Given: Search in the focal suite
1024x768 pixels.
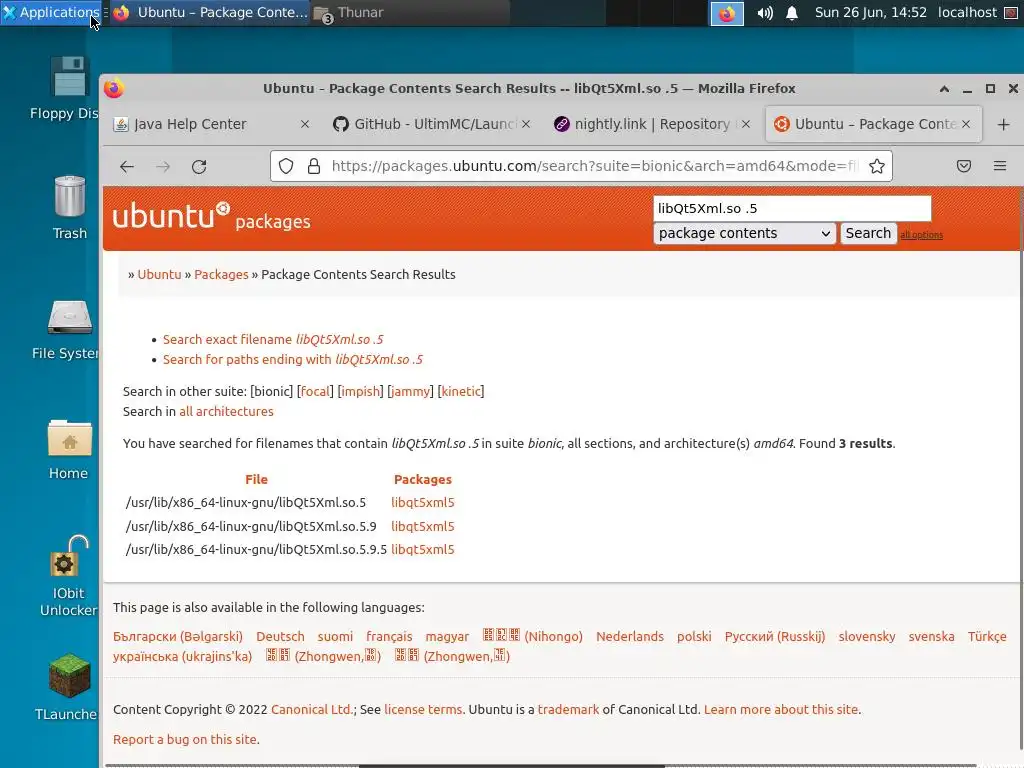Looking at the screenshot, I should pyautogui.click(x=315, y=391).
